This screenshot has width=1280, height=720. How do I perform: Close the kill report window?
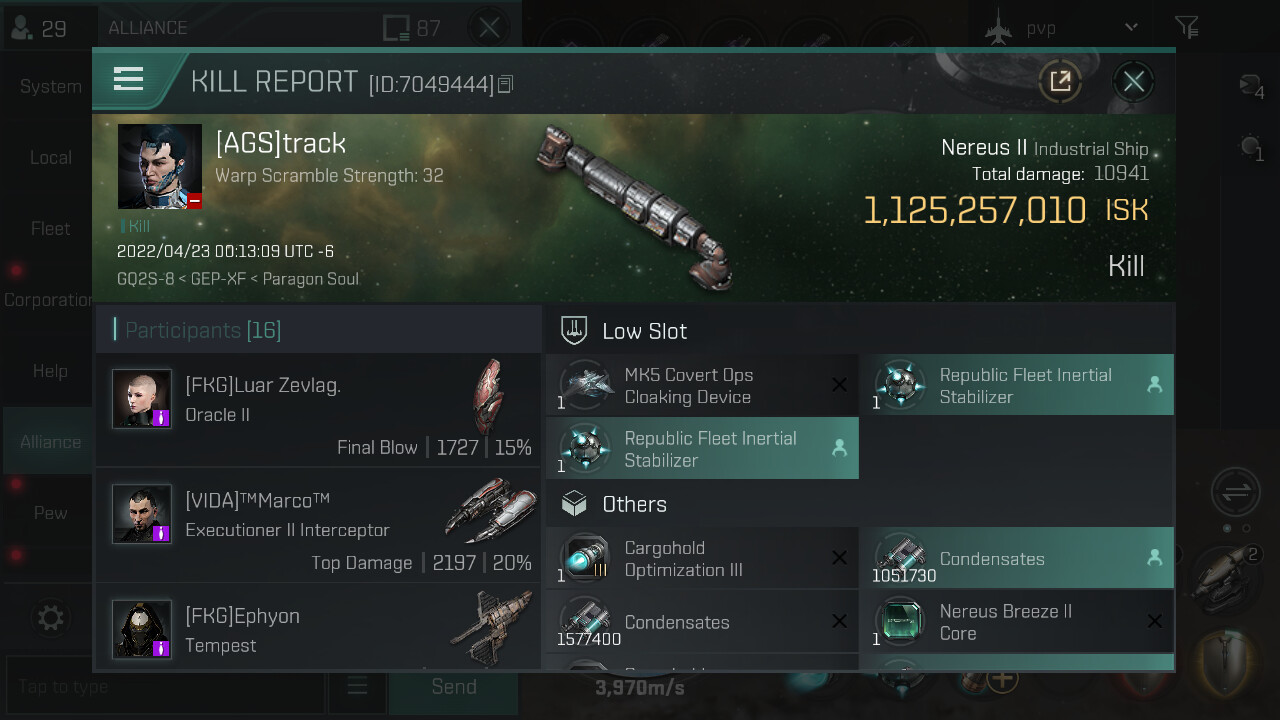coord(1133,81)
